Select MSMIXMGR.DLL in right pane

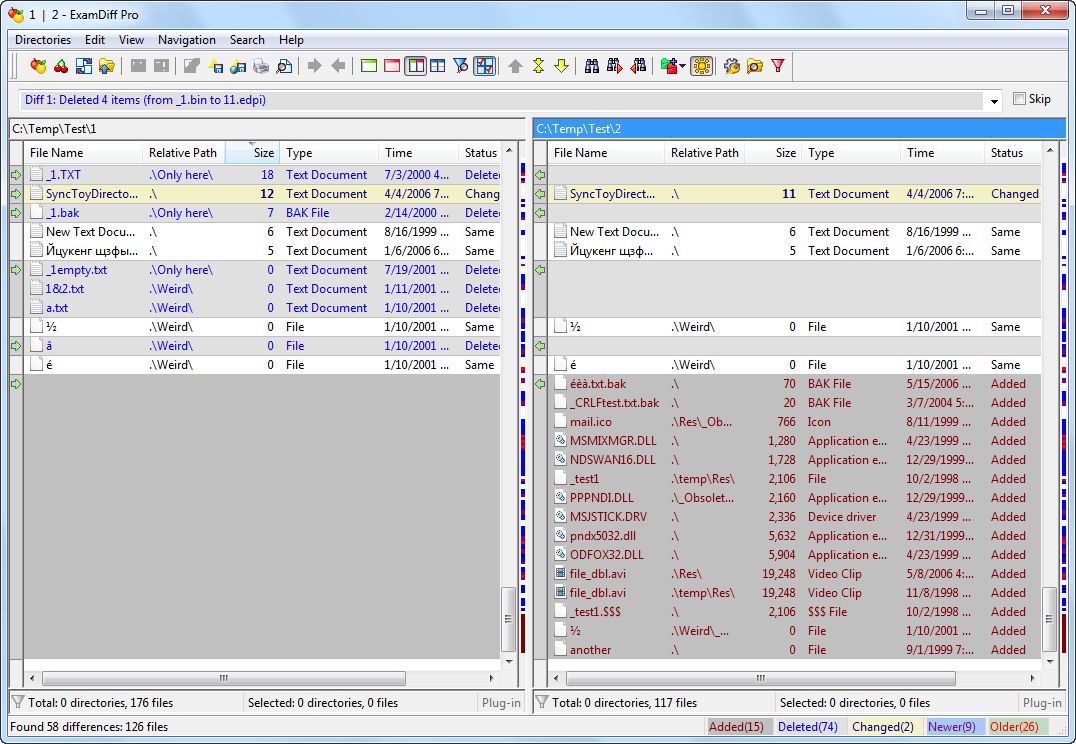795,441
